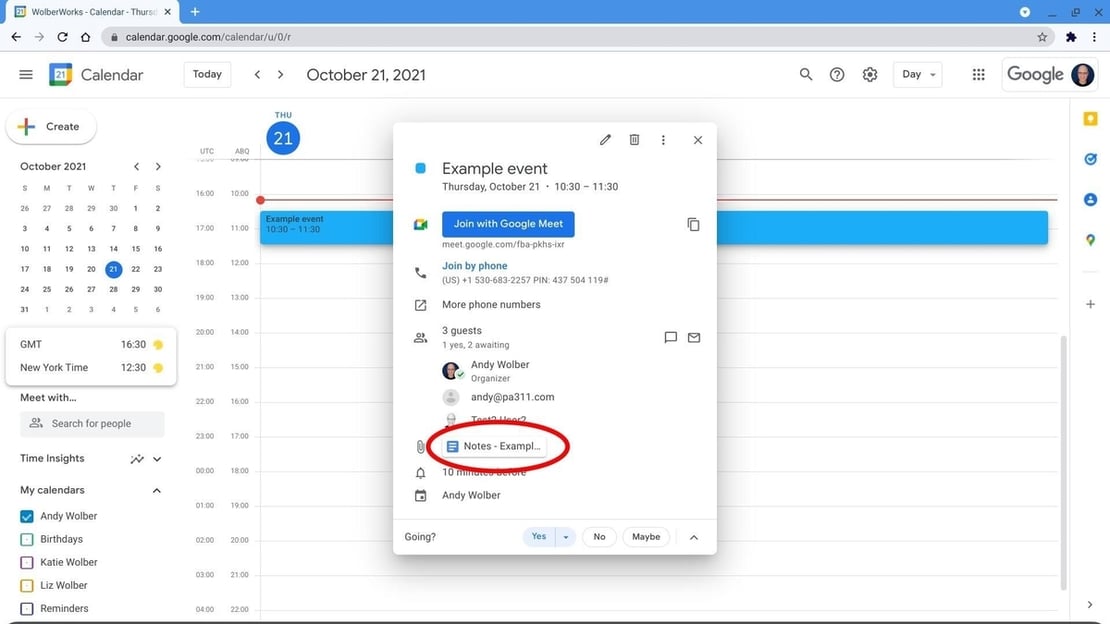
Task: Open the Notes - Example attachment
Action: pos(494,446)
